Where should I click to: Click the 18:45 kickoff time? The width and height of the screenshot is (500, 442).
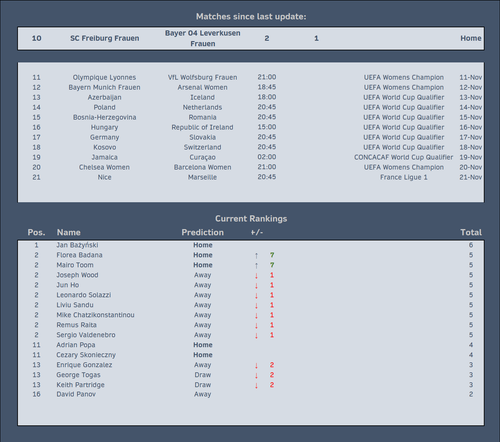tap(267, 87)
